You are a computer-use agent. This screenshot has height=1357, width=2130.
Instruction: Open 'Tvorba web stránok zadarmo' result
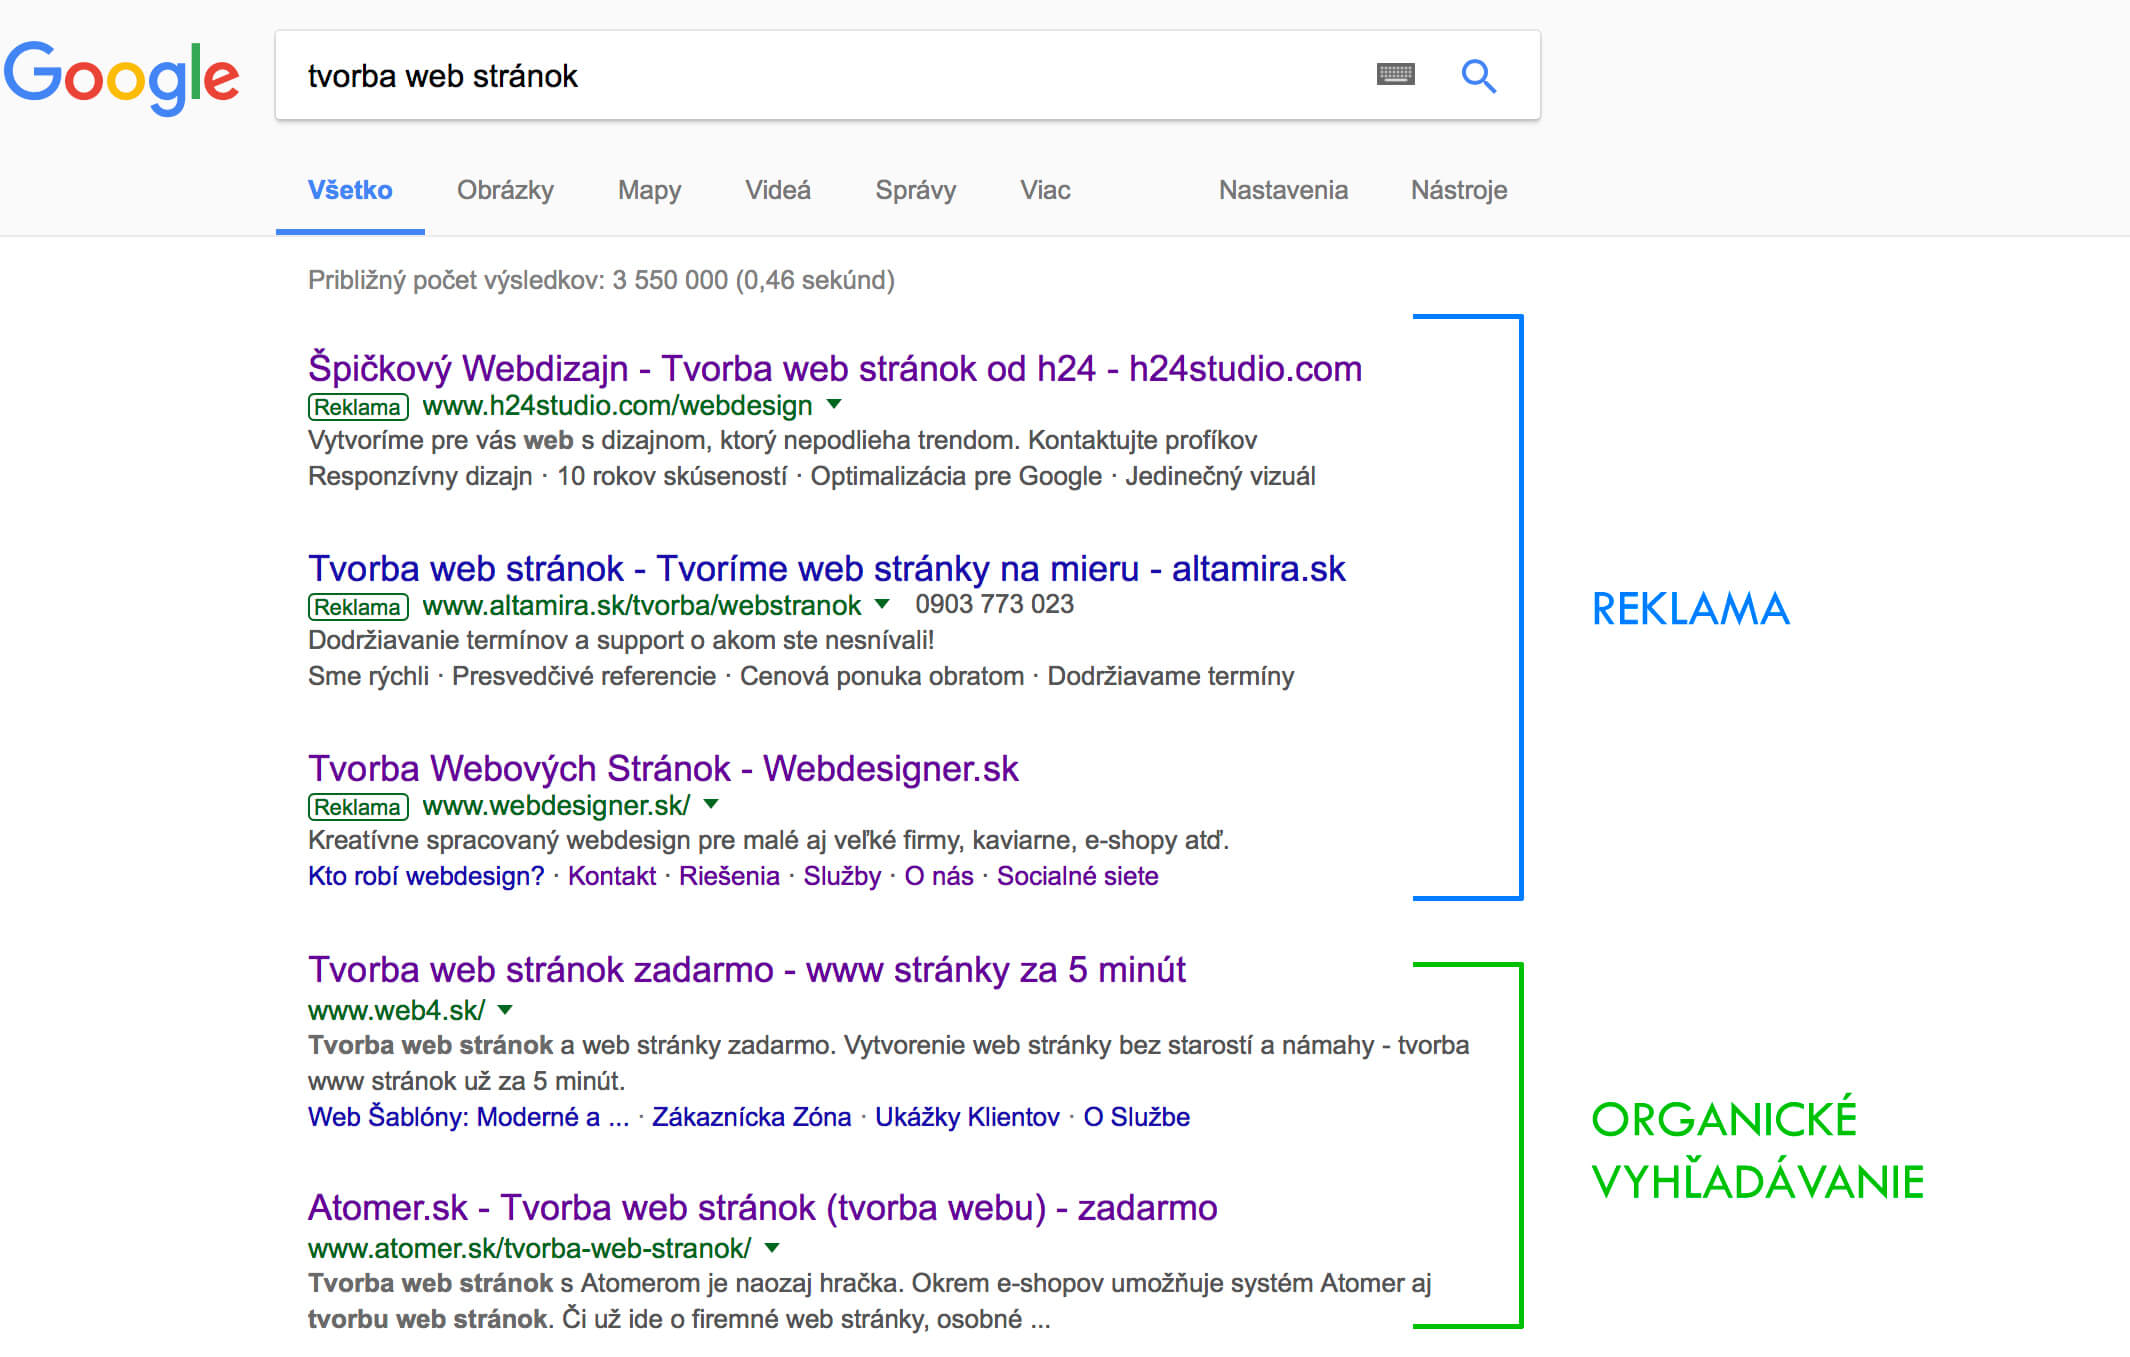pyautogui.click(x=747, y=970)
